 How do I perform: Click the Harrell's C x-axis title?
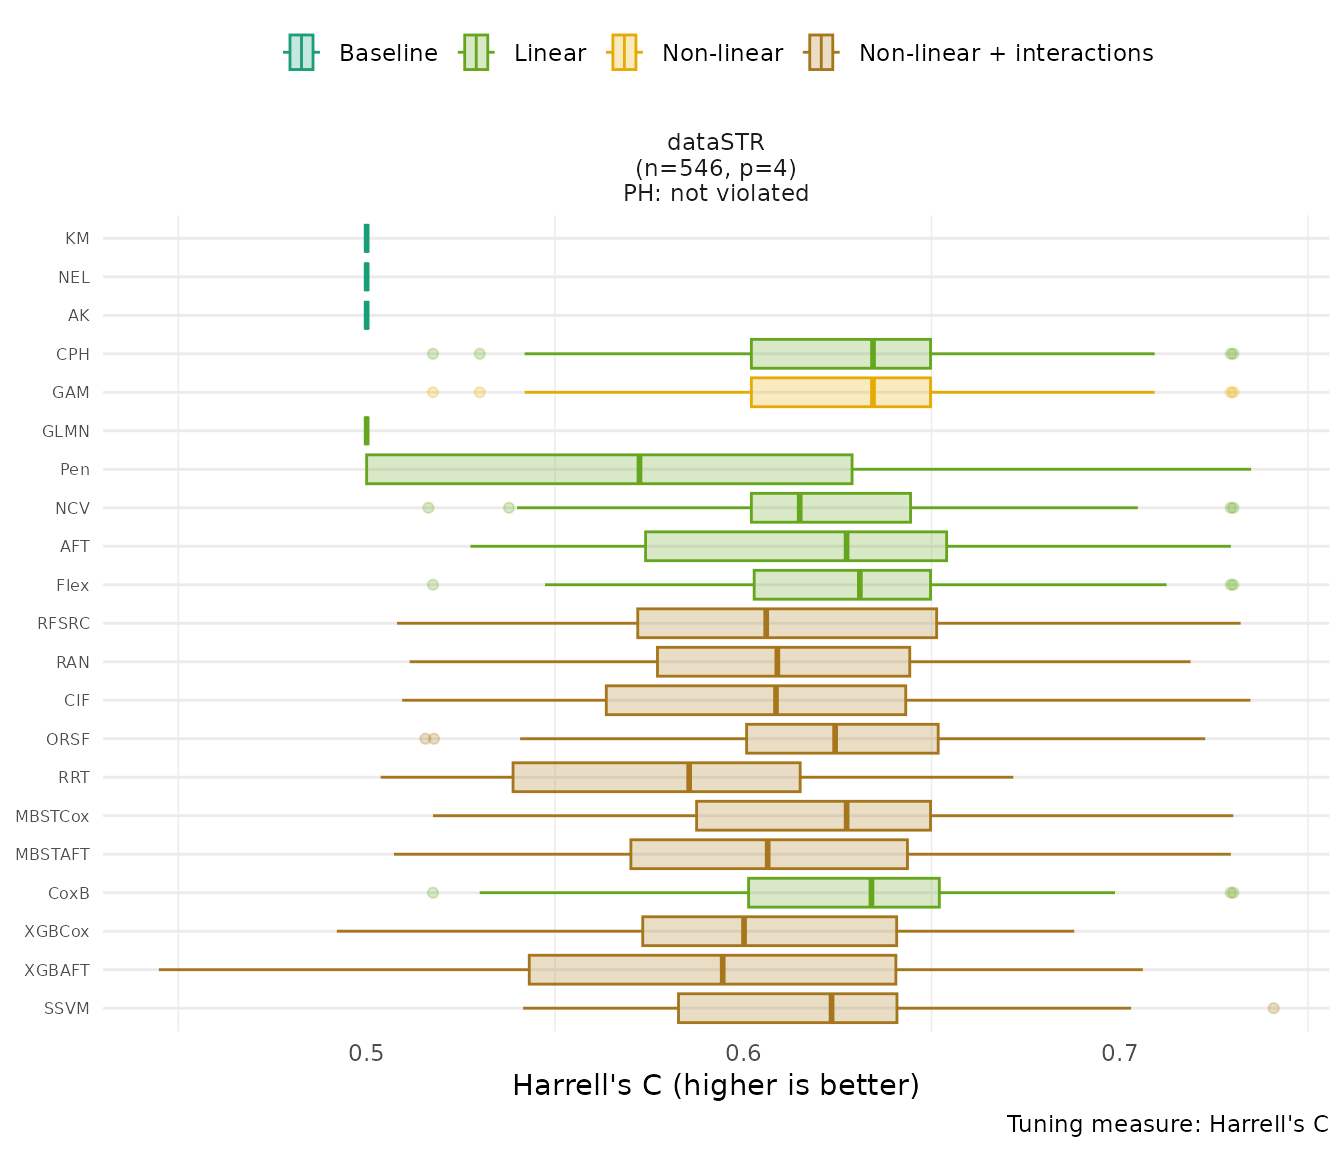716,1086
